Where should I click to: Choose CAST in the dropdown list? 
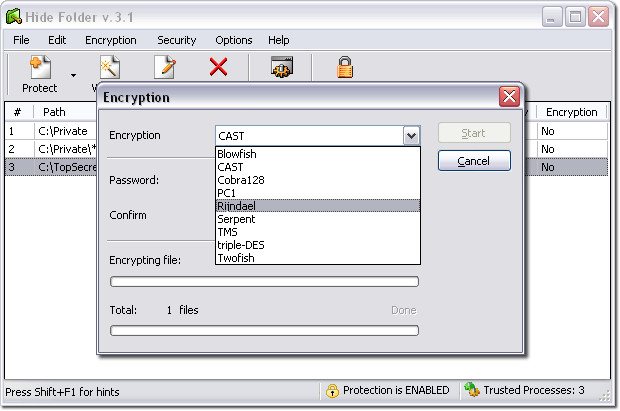pos(318,167)
